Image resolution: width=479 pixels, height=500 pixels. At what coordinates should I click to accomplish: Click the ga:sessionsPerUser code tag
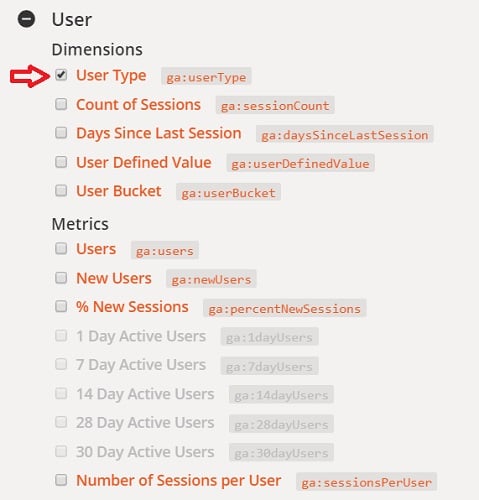(366, 482)
